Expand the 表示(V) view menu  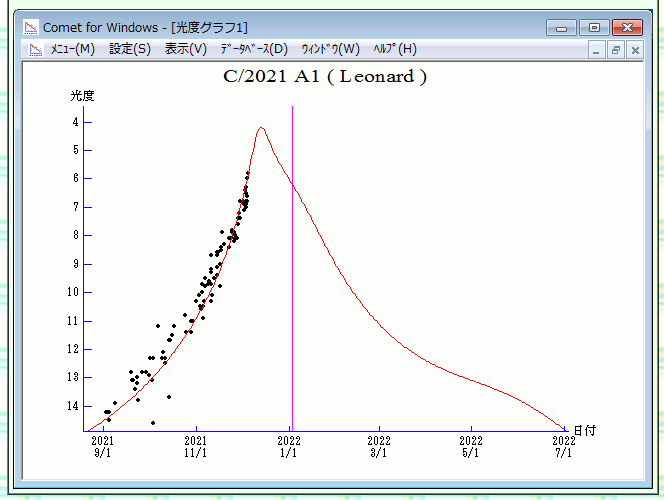coord(186,49)
